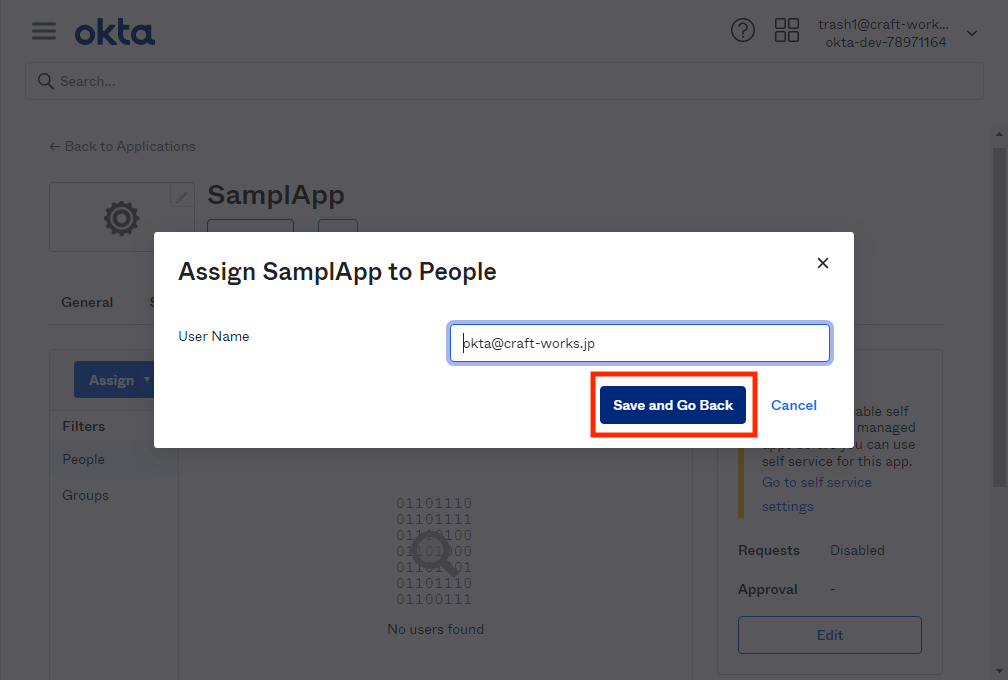The width and height of the screenshot is (1008, 680).
Task: Click the Requests Disabled value
Action: (x=857, y=550)
